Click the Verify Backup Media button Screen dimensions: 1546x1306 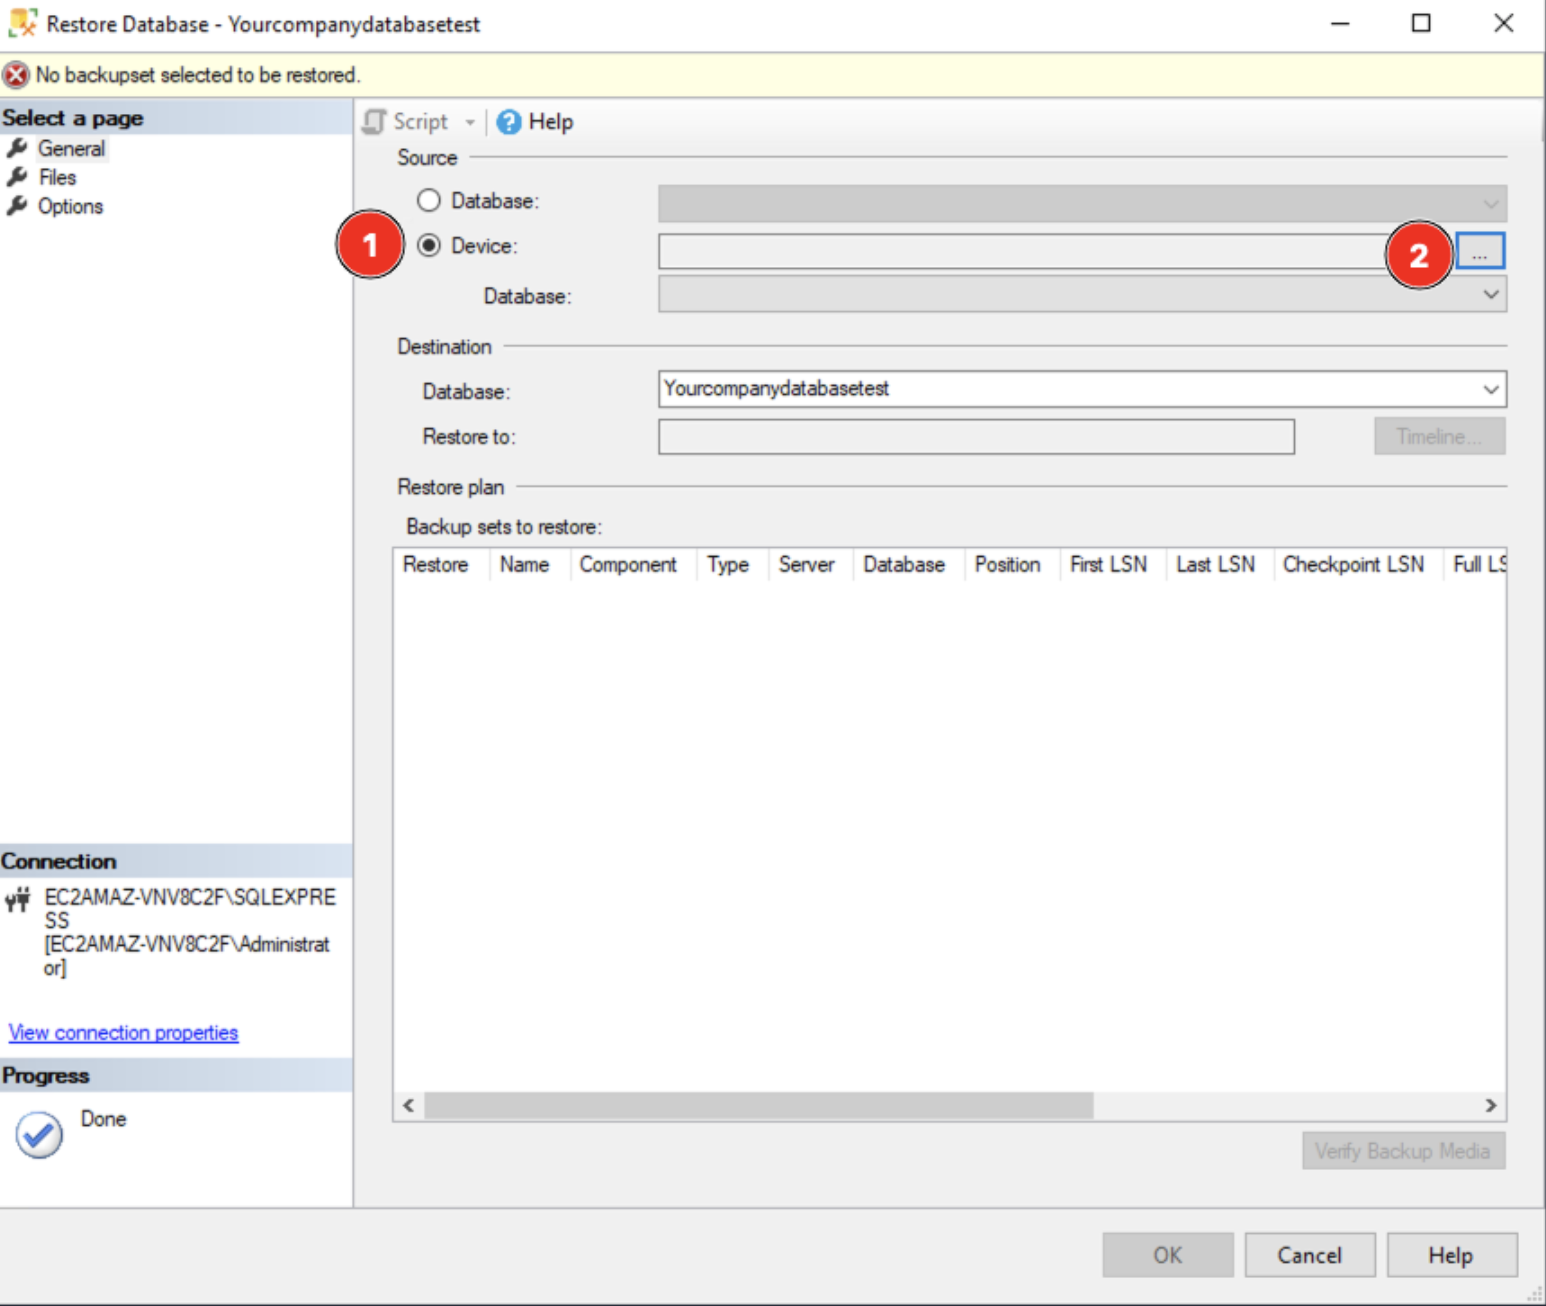click(x=1403, y=1151)
